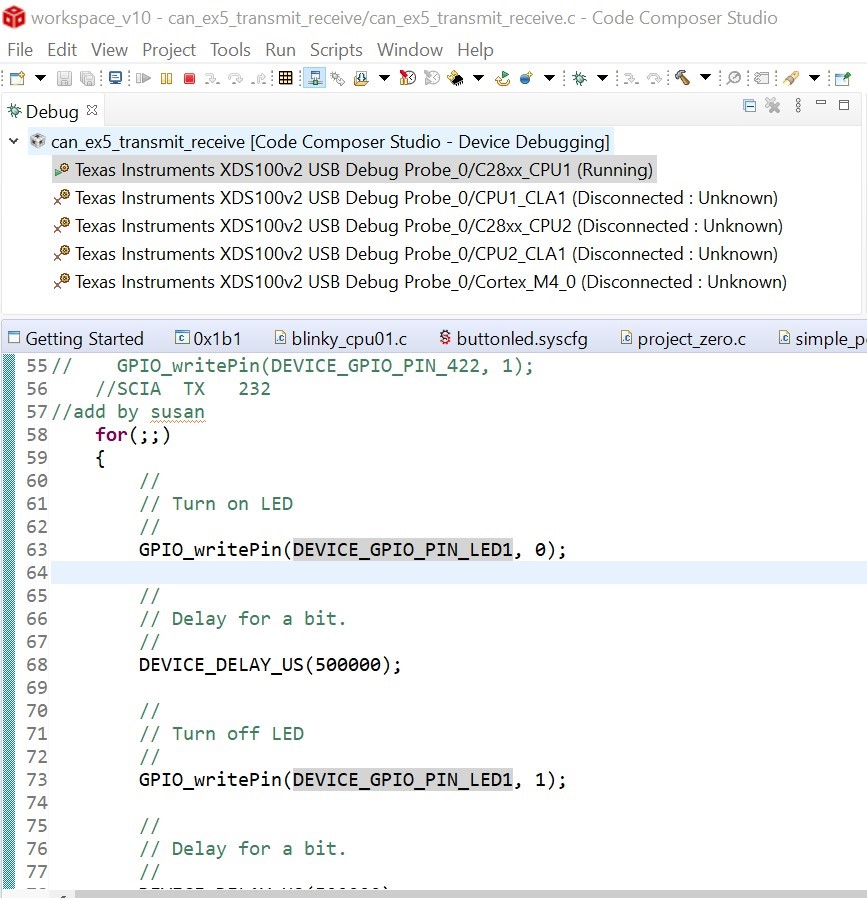Image resolution: width=867 pixels, height=898 pixels.
Task: Open the Tools menu
Action: (230, 50)
